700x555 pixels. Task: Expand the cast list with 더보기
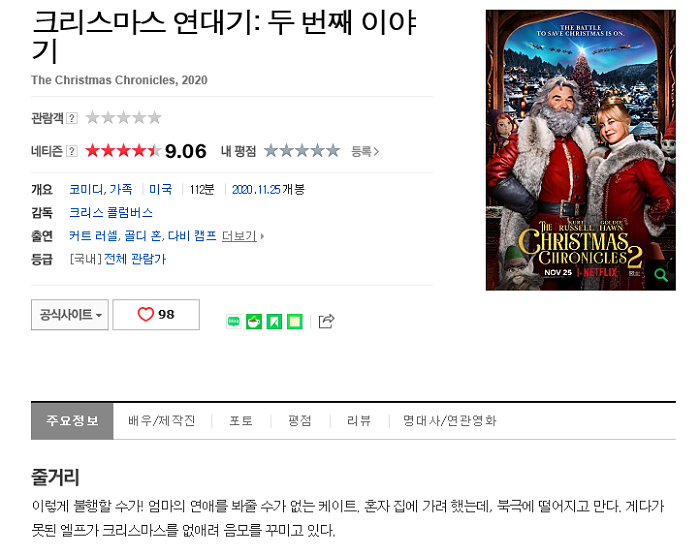243,236
